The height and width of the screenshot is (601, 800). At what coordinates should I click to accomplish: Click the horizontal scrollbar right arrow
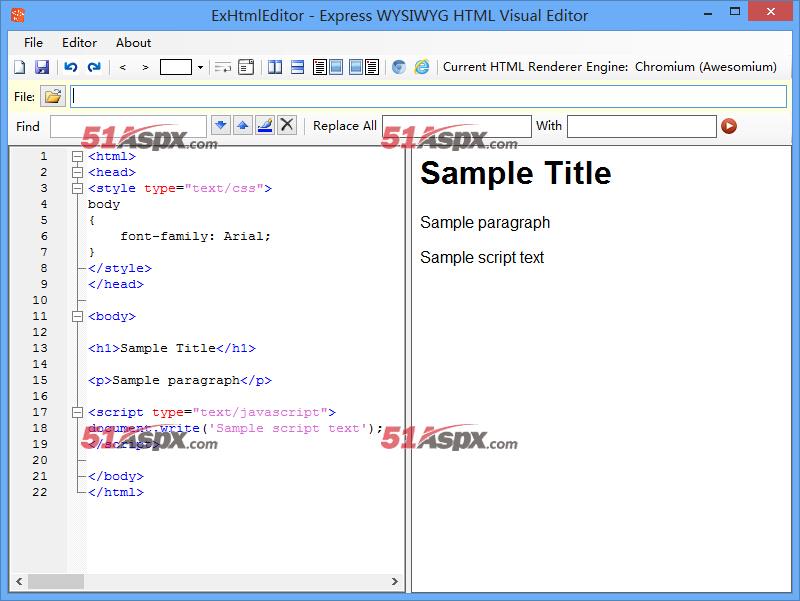(x=394, y=582)
